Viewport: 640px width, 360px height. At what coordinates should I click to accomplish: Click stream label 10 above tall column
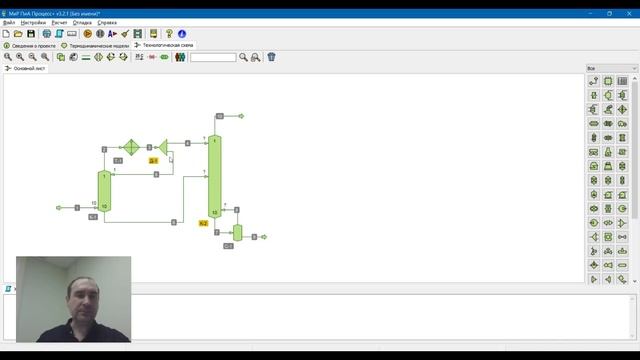220,116
